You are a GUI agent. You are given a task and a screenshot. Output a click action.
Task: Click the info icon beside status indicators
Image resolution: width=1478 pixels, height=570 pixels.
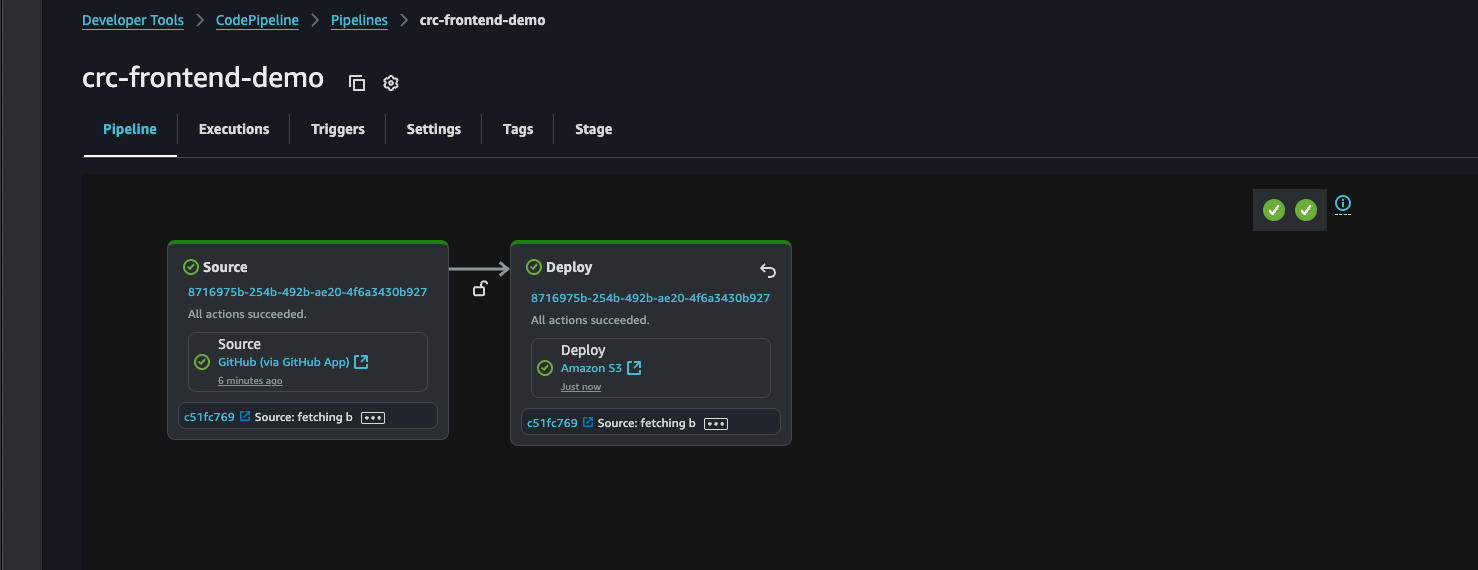[x=1343, y=203]
